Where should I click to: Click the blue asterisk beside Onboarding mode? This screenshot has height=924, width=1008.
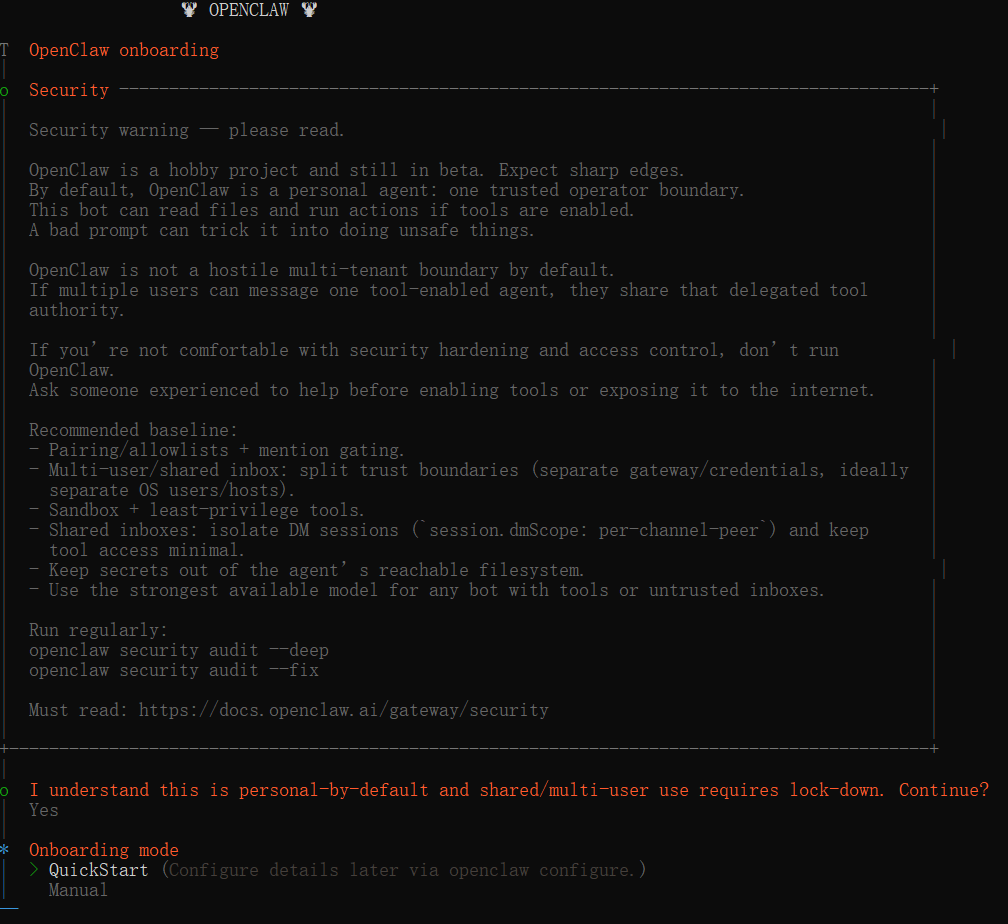(x=4, y=849)
